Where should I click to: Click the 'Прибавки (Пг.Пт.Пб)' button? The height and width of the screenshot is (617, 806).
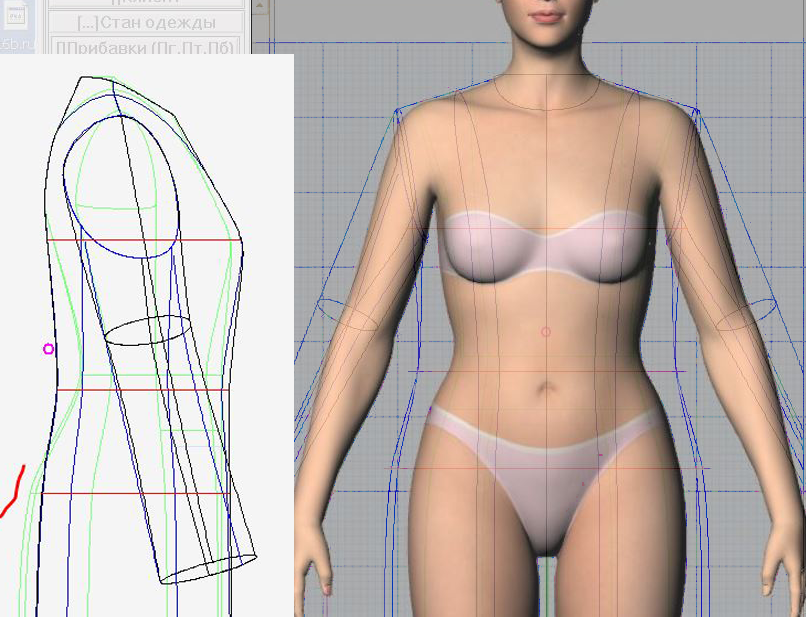tap(146, 46)
